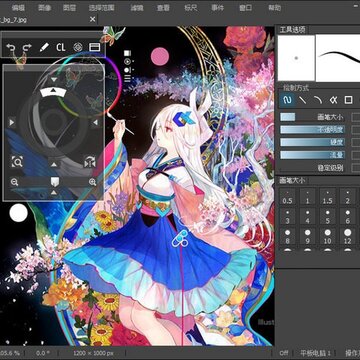Click the 稳定级别 stabilizer slider
Screen dimensions: 360x360
coord(312,168)
